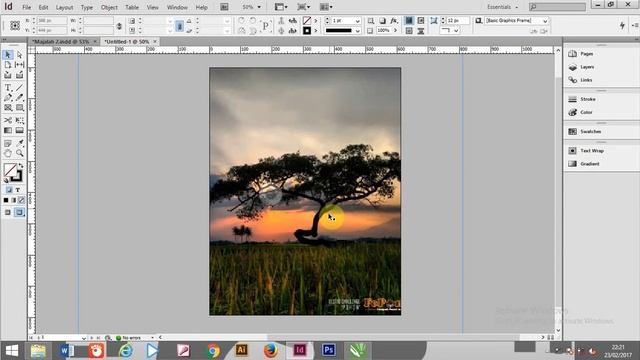Screen dimensions: 640x360
Task: Click the stroke swatch in control bar
Action: point(307,31)
